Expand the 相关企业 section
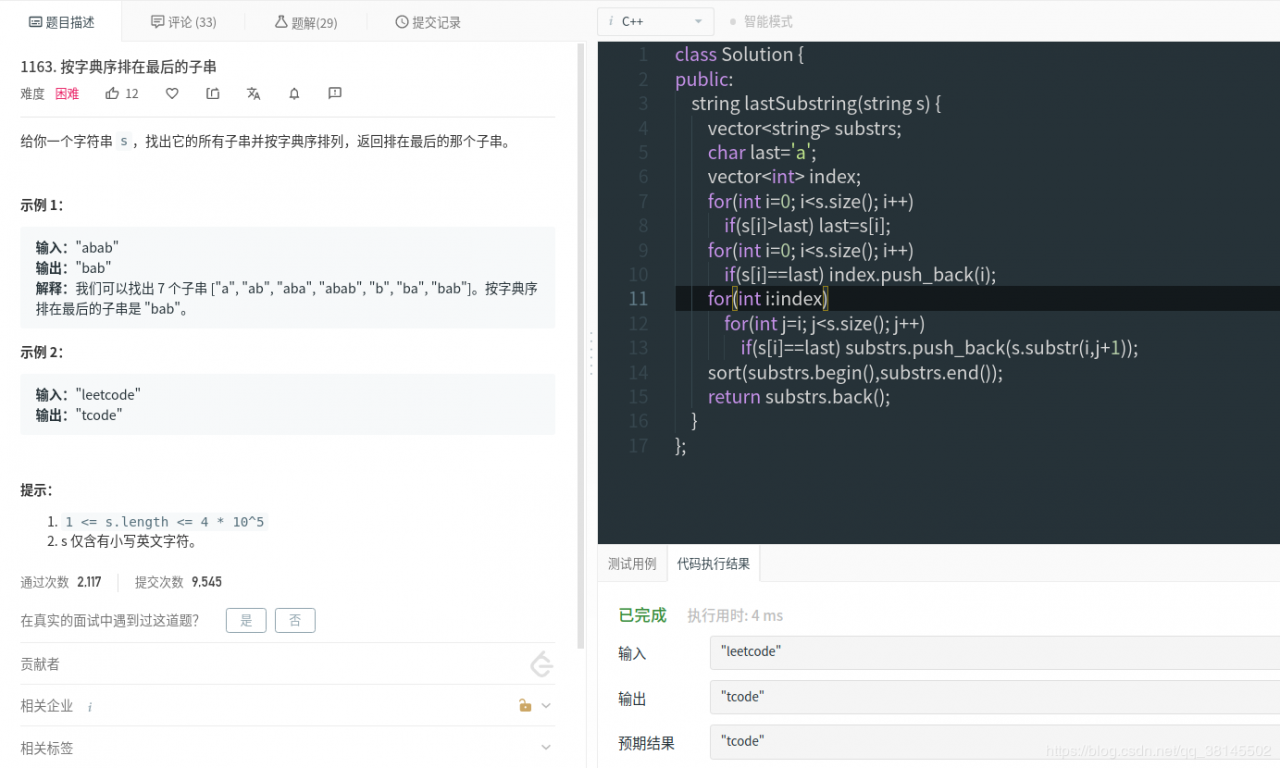1280x768 pixels. click(x=546, y=705)
